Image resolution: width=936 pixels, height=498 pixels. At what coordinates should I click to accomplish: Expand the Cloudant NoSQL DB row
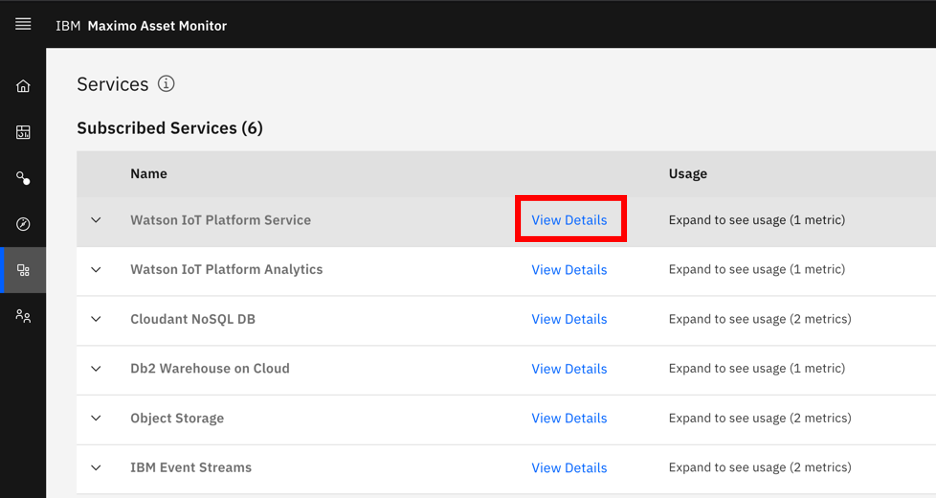[x=96, y=319]
